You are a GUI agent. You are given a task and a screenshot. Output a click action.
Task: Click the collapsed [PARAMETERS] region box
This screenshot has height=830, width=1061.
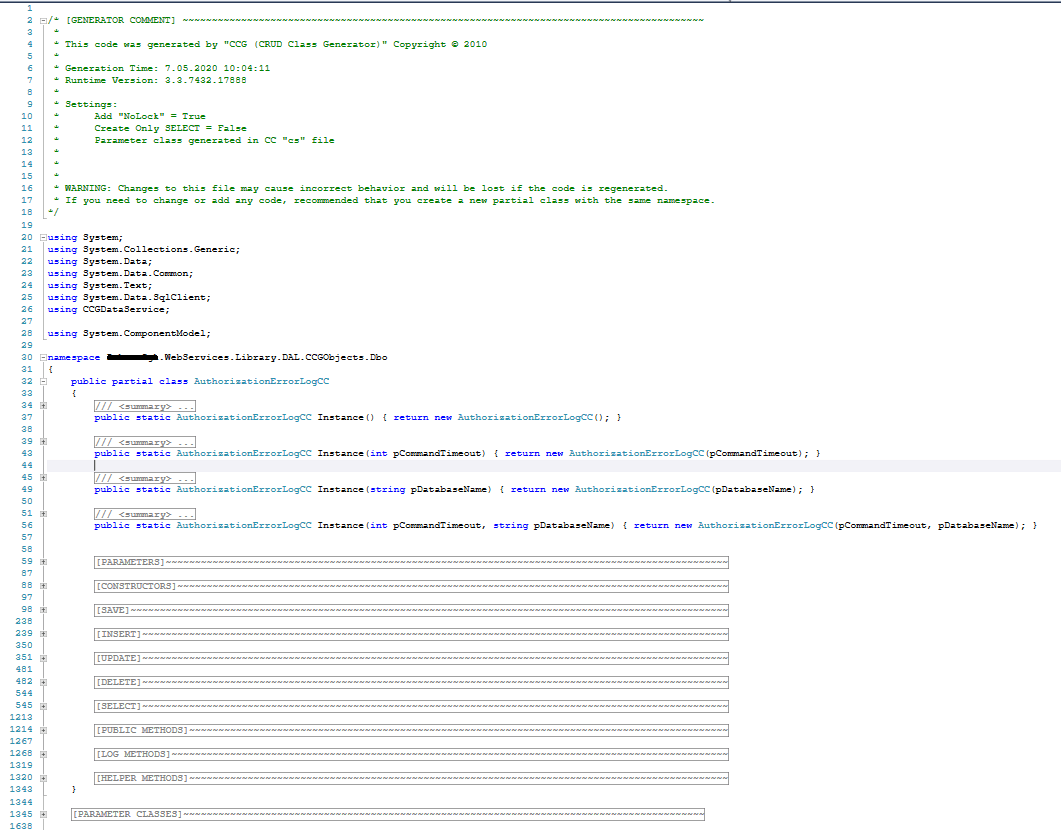(411, 562)
